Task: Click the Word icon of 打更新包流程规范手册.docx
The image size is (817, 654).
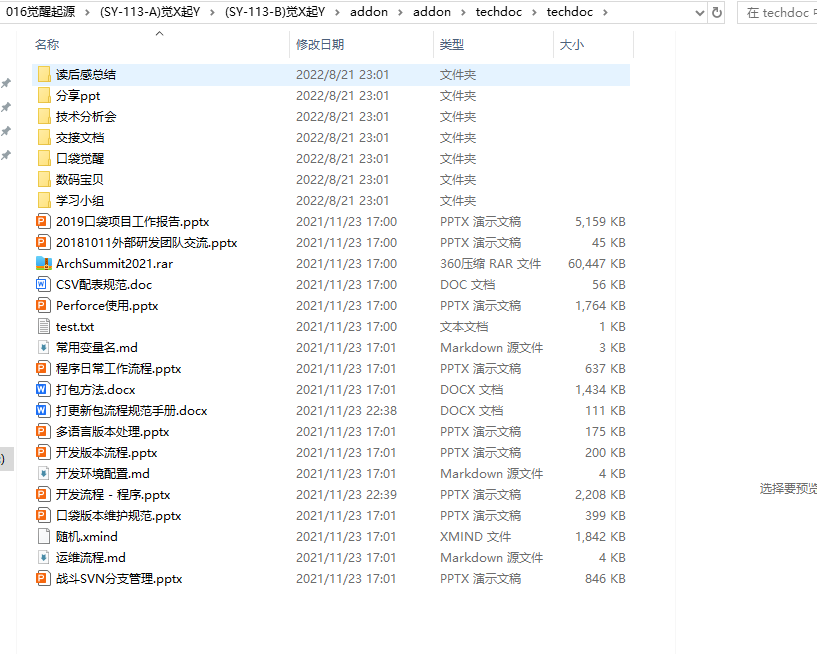Action: tap(44, 410)
